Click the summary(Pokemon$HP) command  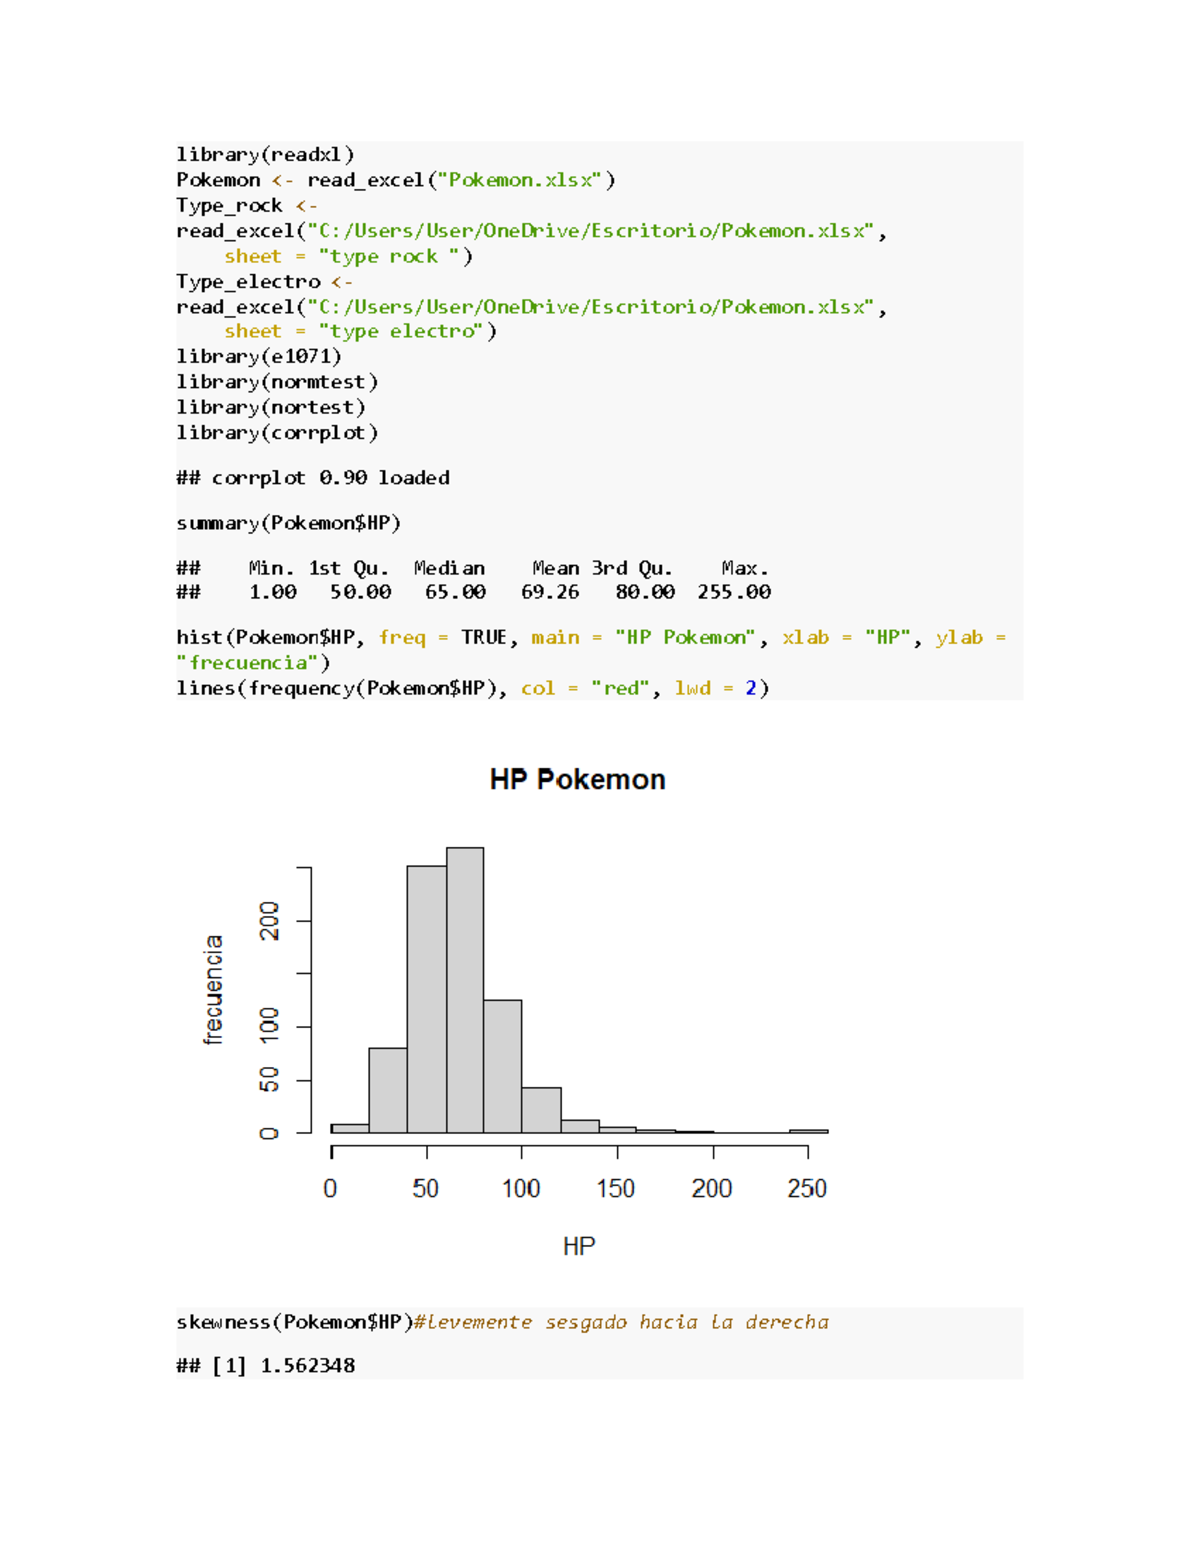[x=288, y=522]
